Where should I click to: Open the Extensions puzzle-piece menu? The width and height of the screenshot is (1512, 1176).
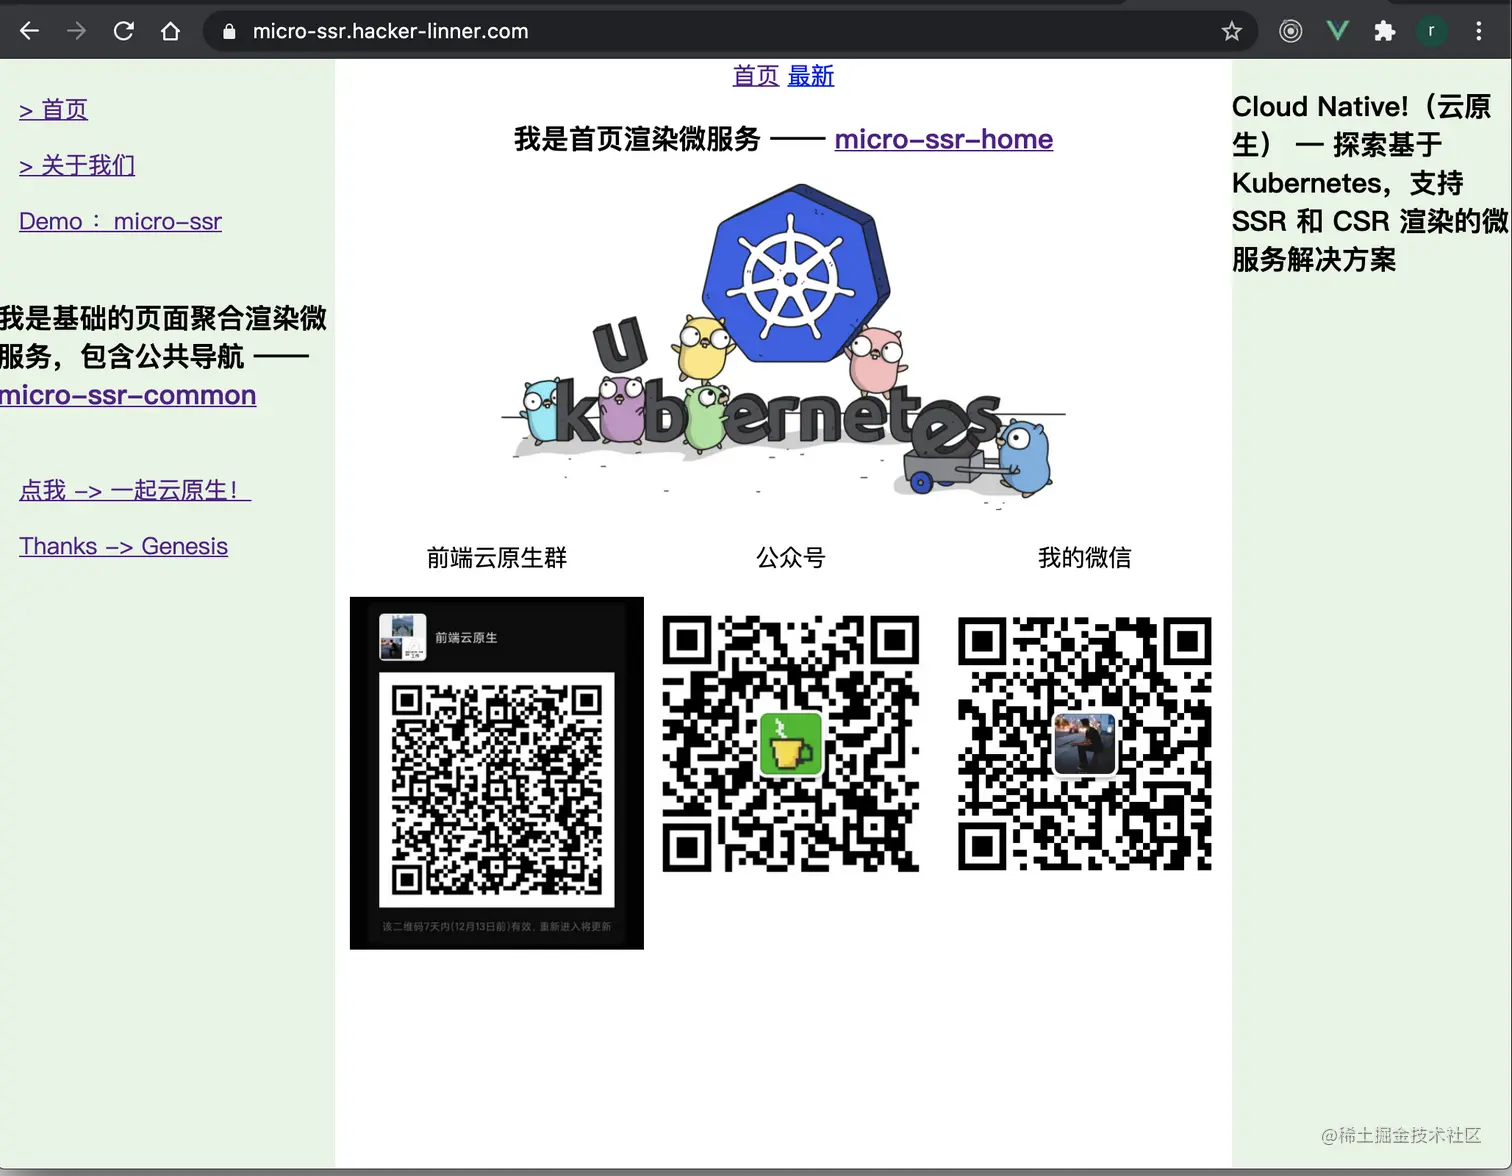[x=1384, y=31]
